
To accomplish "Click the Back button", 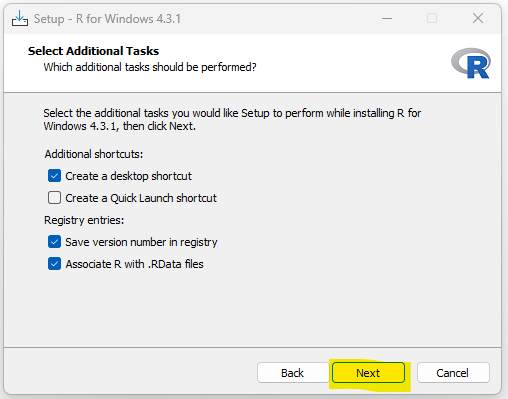I will (x=292, y=373).
